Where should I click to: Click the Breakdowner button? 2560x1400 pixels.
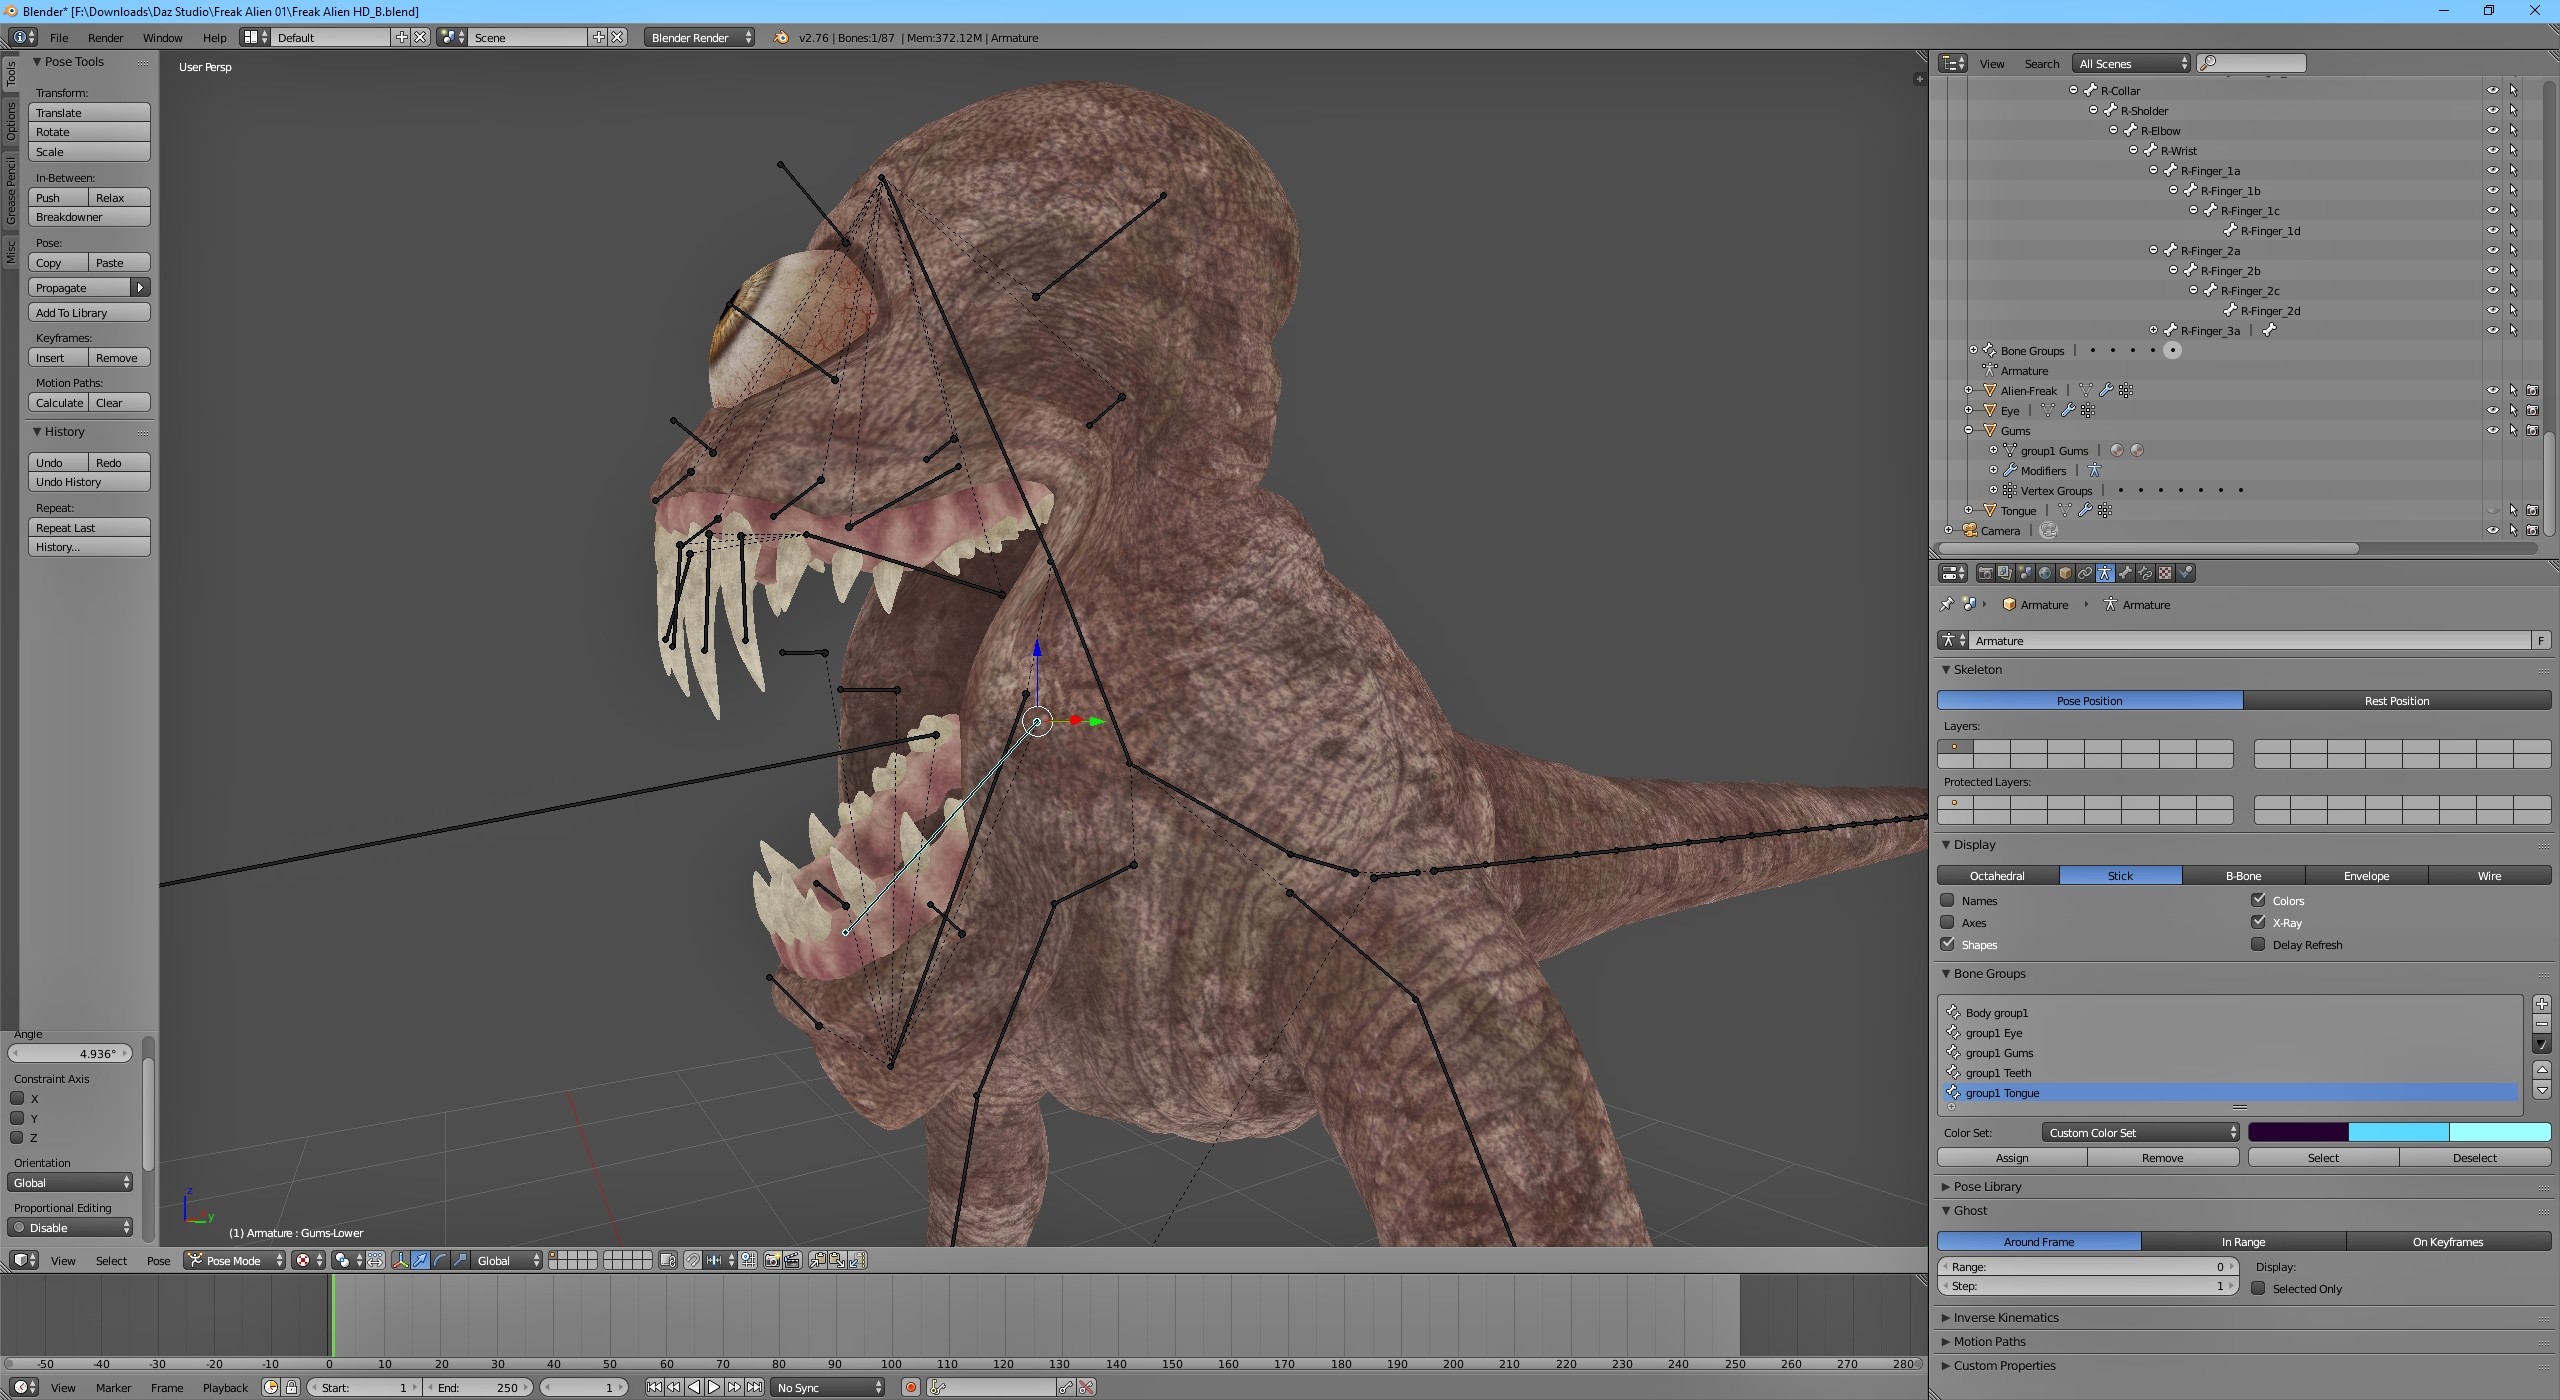[89, 217]
